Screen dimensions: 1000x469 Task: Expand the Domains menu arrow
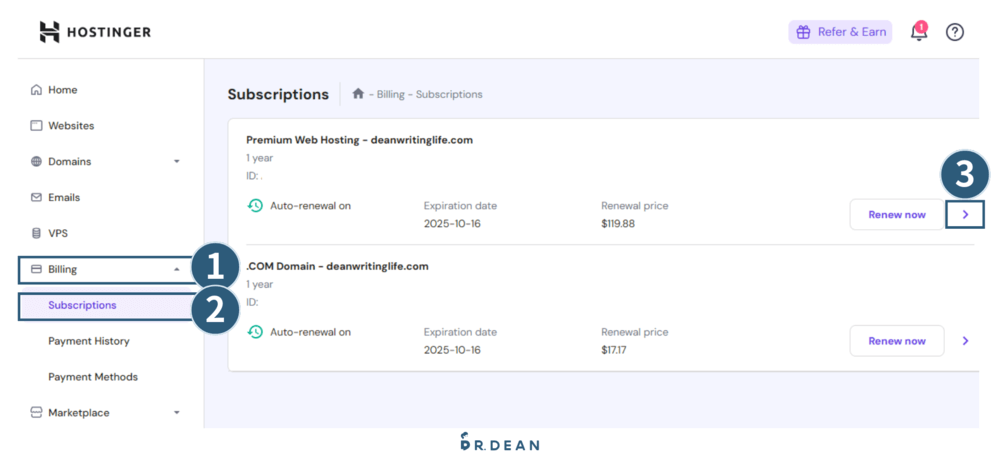177,162
